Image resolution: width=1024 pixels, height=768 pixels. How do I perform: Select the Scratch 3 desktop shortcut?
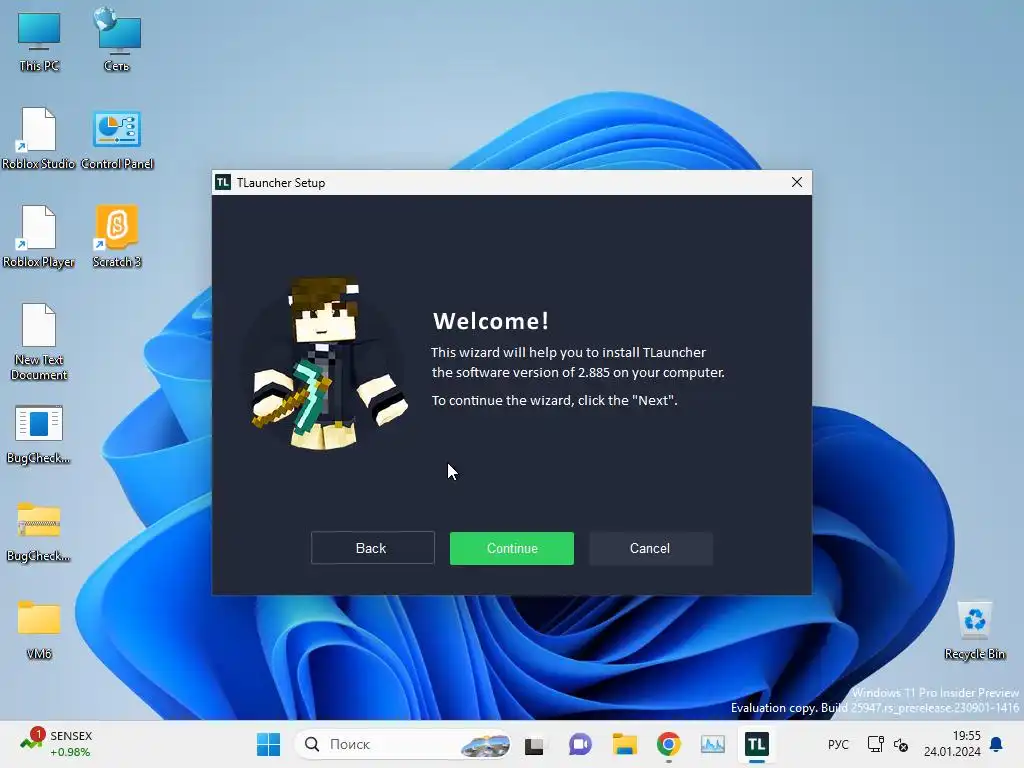pyautogui.click(x=117, y=236)
